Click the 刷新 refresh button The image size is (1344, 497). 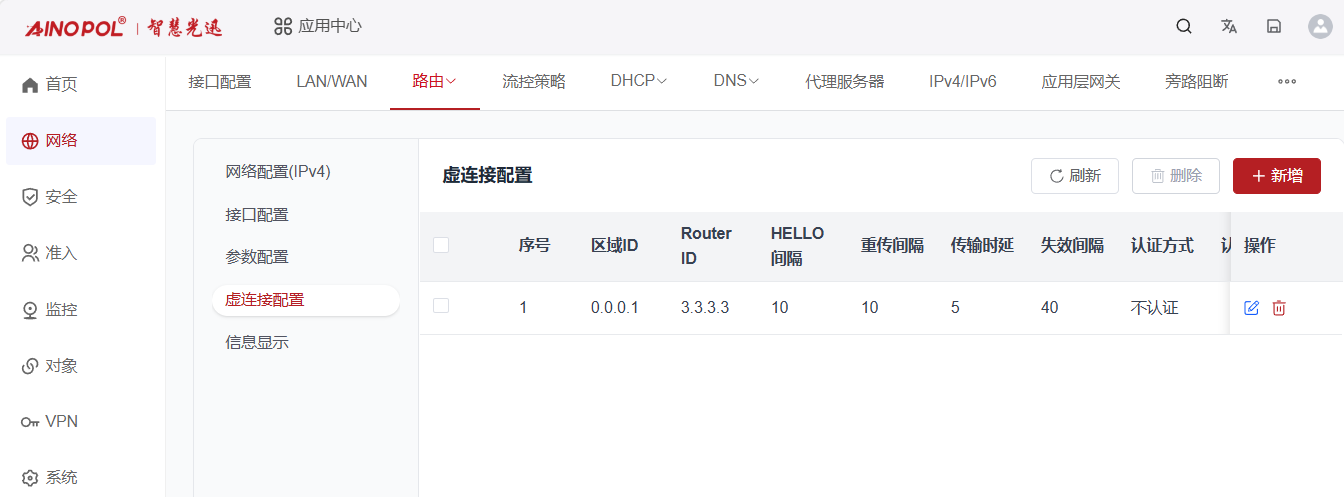click(x=1075, y=176)
